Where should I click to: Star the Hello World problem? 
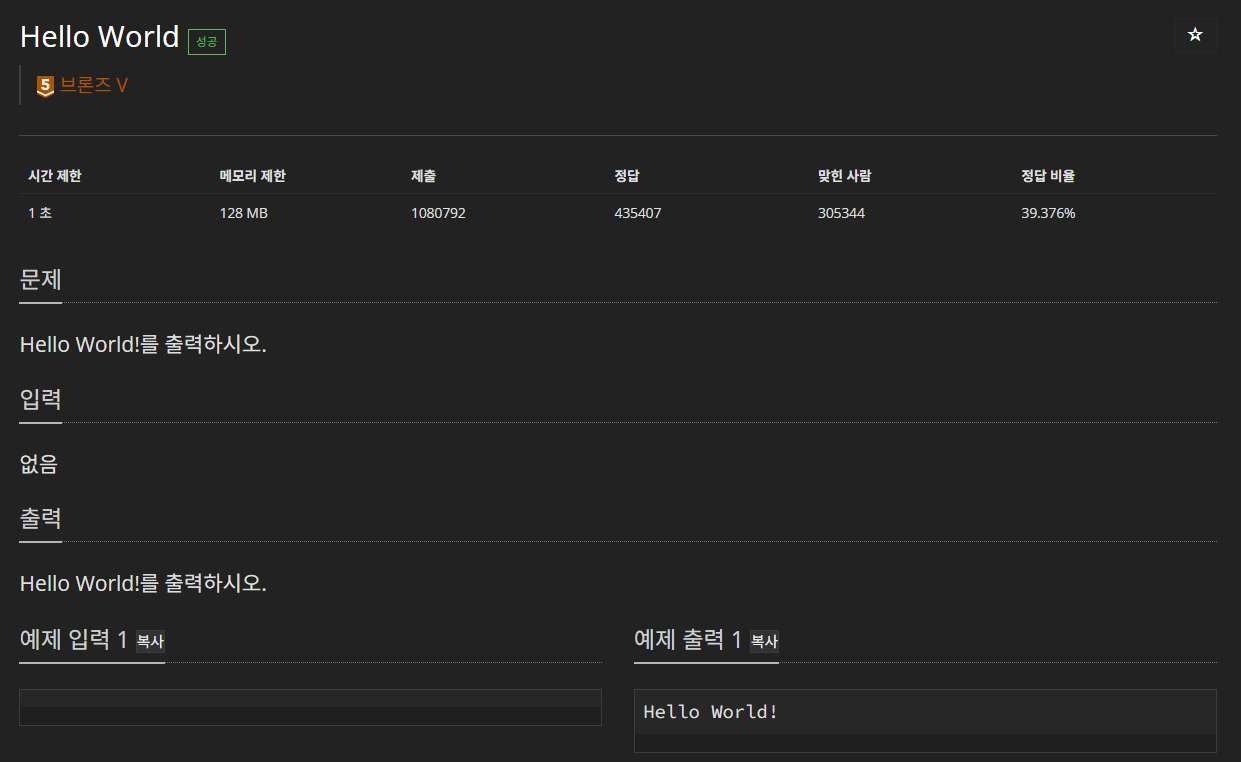point(1195,35)
